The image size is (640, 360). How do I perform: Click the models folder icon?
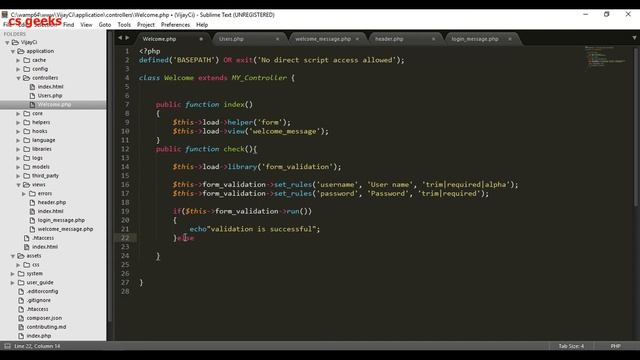point(27,167)
